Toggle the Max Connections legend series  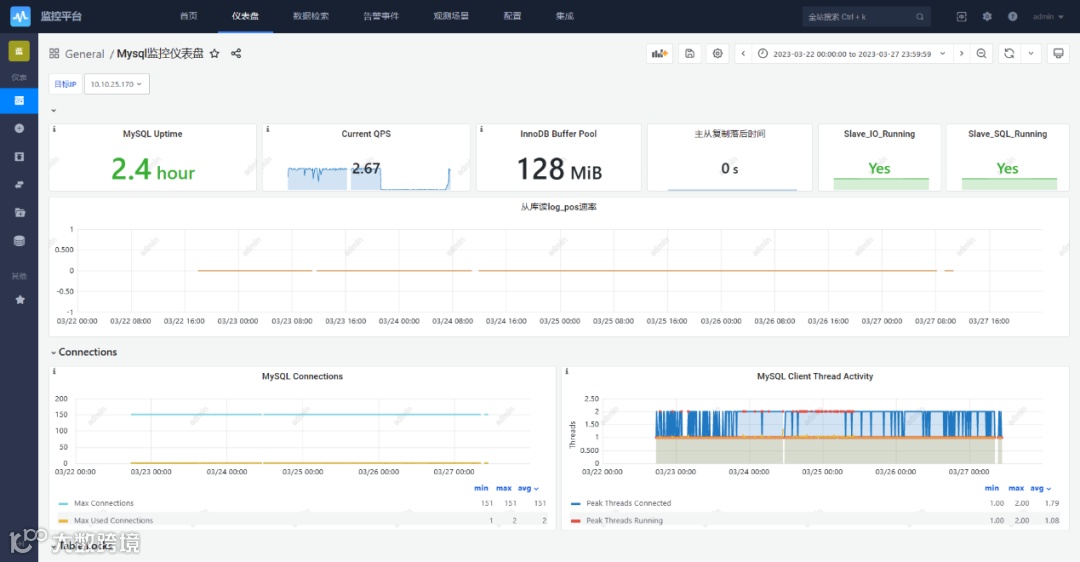(x=103, y=503)
